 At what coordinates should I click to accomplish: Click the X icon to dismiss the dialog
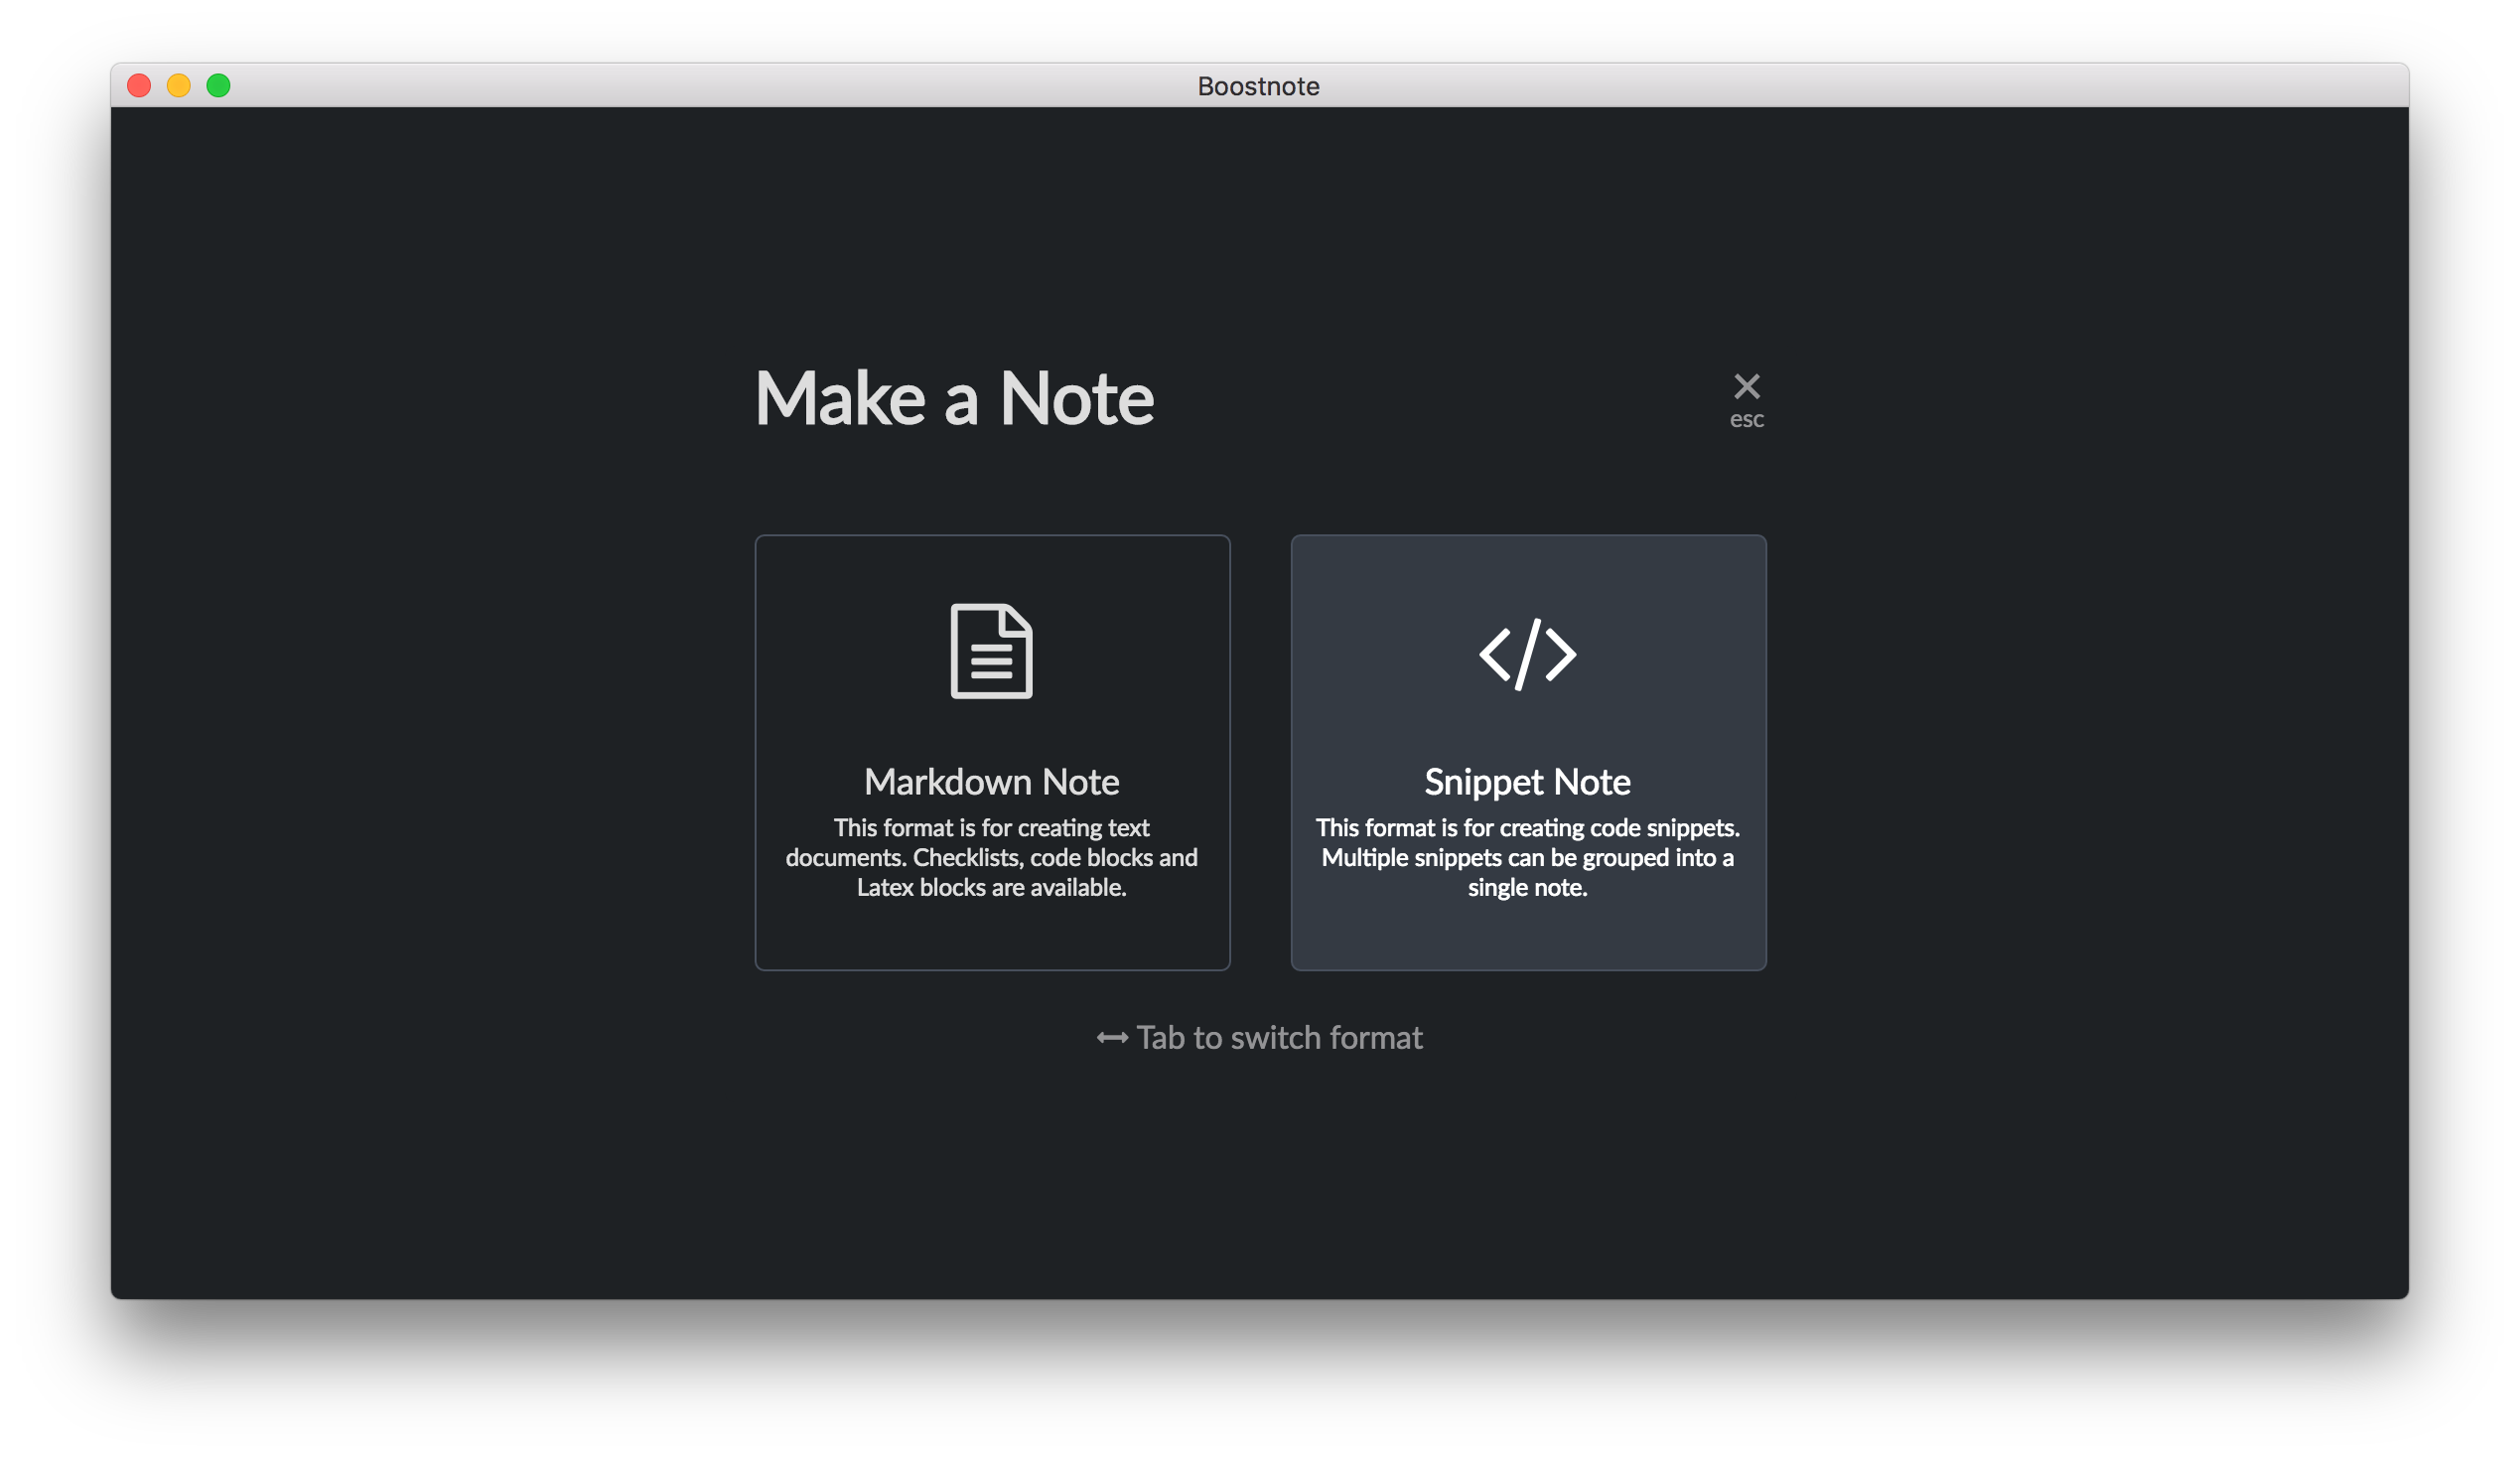coord(1746,386)
